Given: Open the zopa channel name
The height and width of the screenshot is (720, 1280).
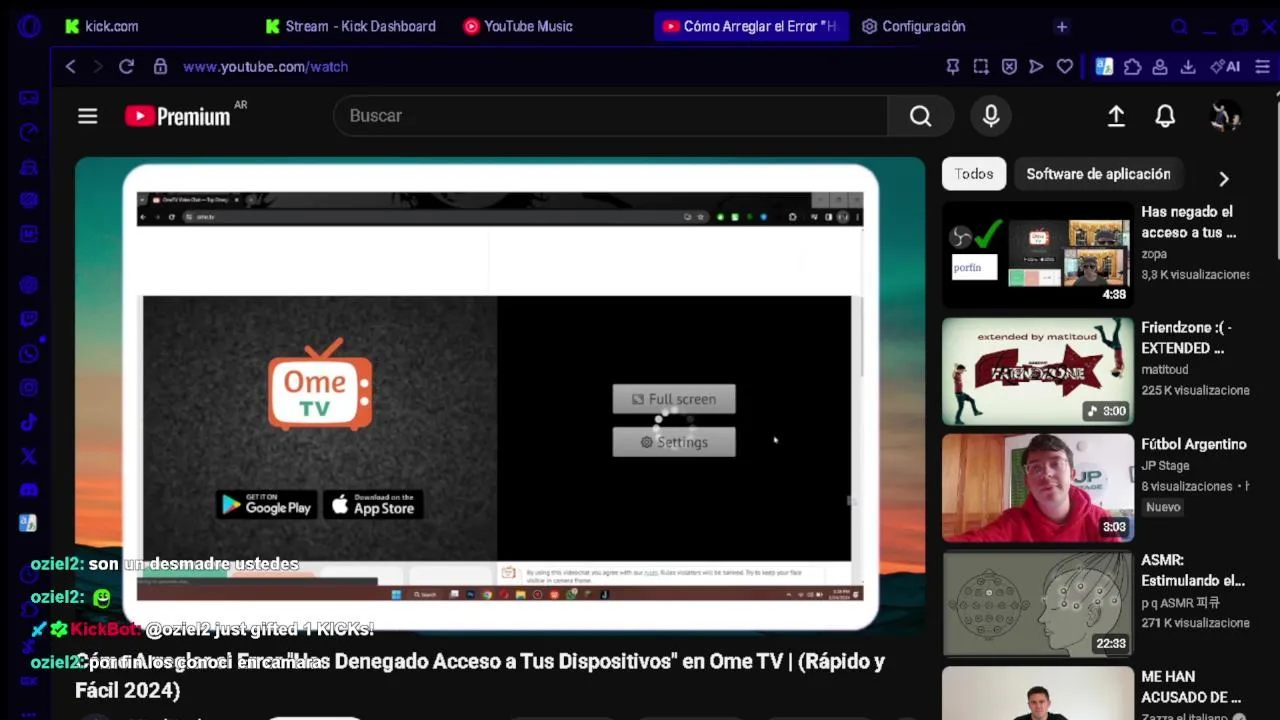Looking at the screenshot, I should pyautogui.click(x=1154, y=254).
